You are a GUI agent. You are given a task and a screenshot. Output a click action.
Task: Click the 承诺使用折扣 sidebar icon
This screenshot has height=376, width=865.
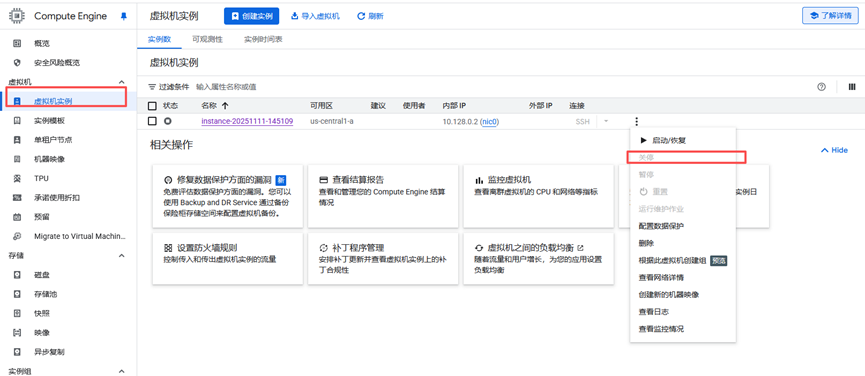click(17, 198)
